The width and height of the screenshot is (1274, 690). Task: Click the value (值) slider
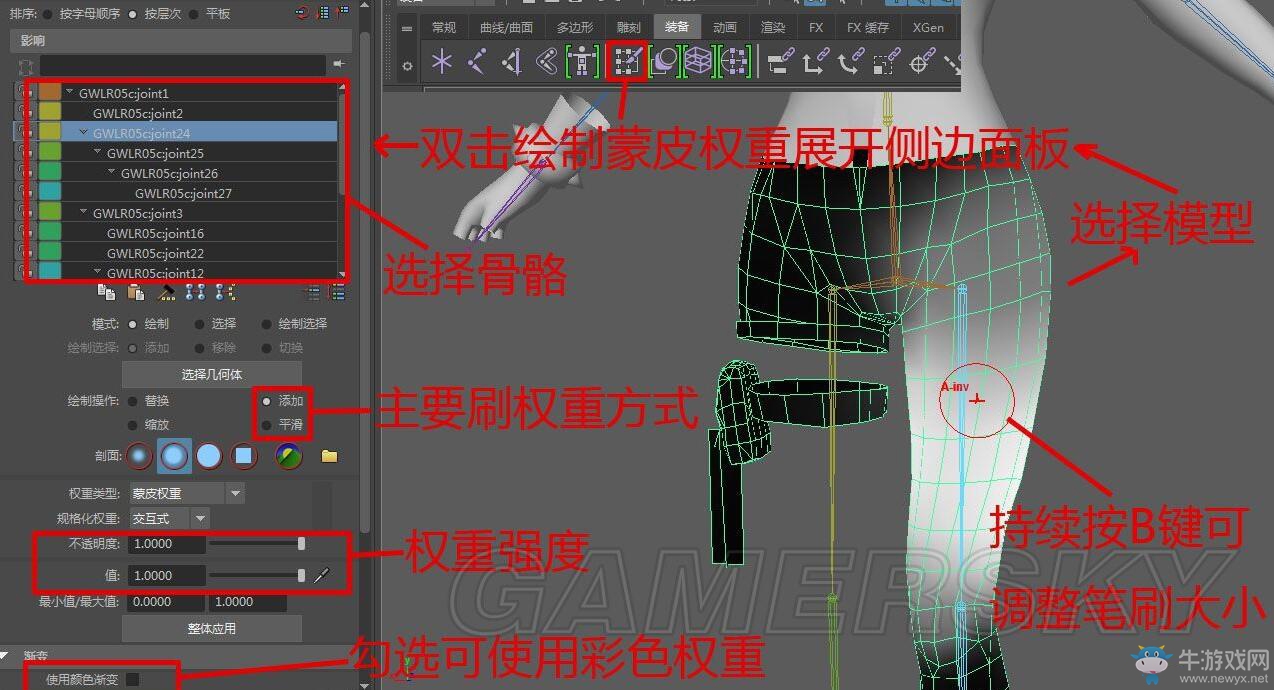coord(257,575)
